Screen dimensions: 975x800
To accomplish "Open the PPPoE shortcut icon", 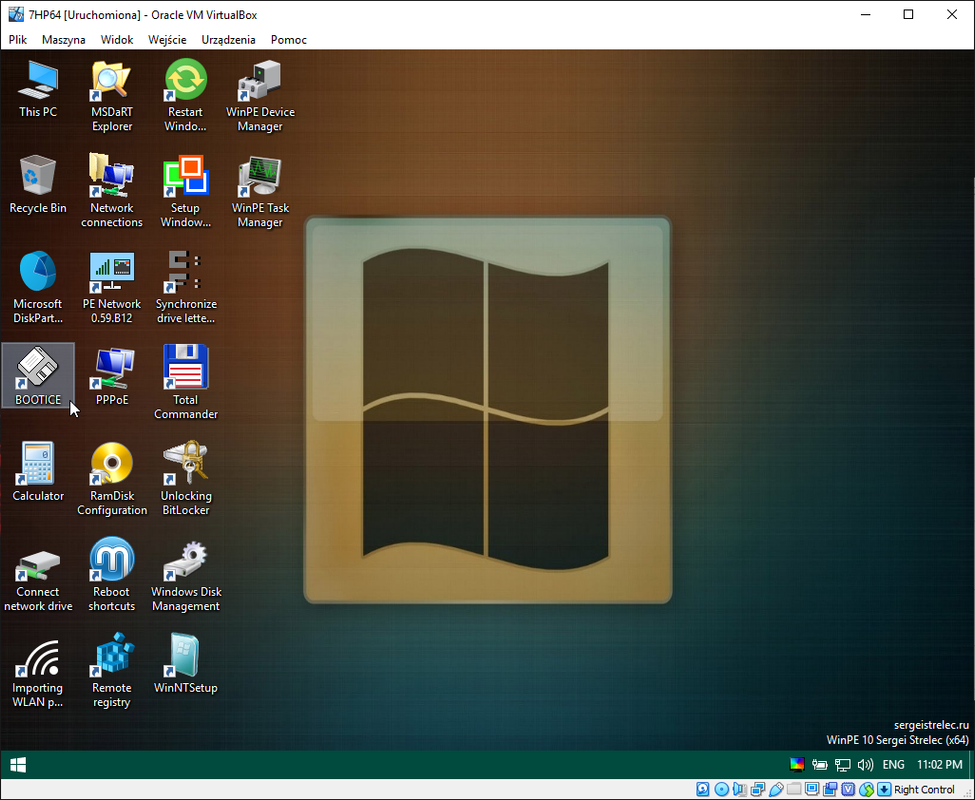I will pos(112,376).
